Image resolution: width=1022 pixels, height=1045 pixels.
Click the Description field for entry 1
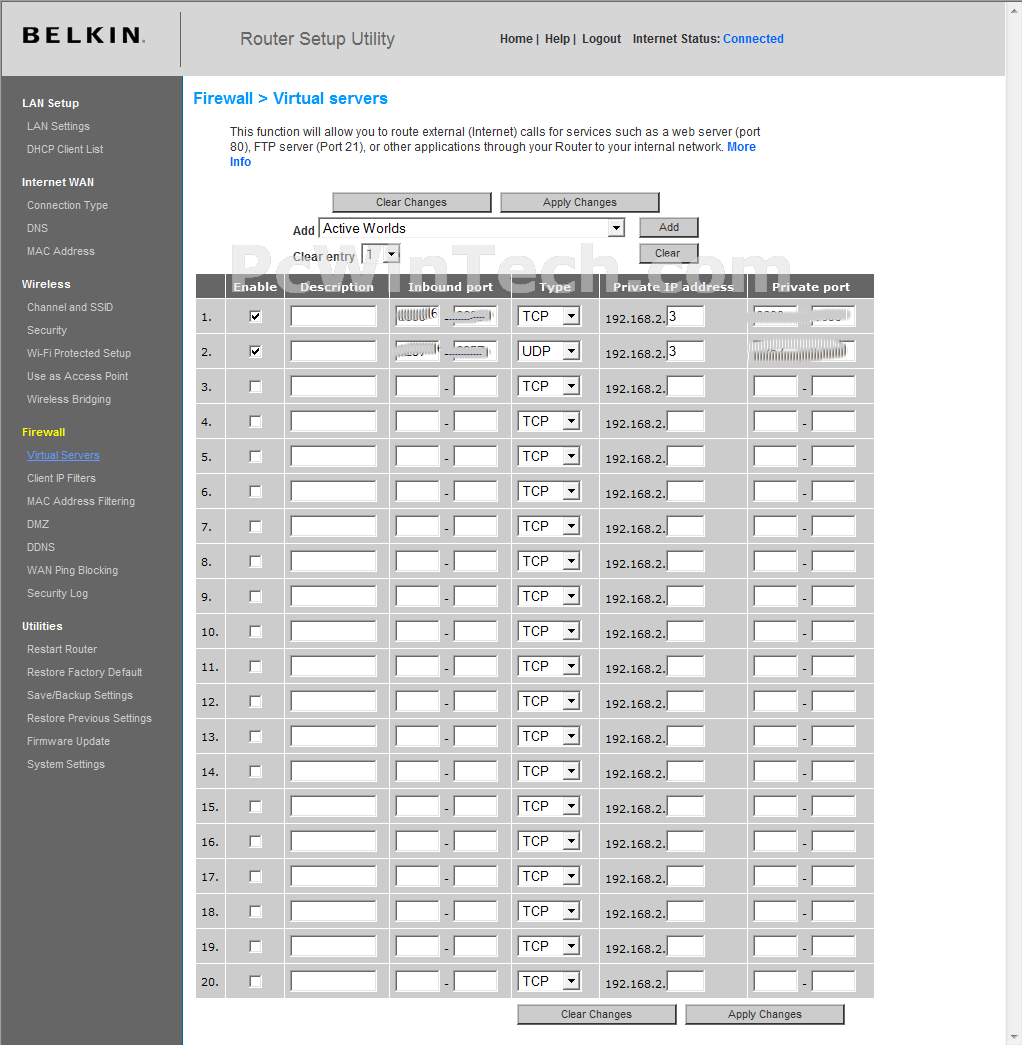coord(333,317)
